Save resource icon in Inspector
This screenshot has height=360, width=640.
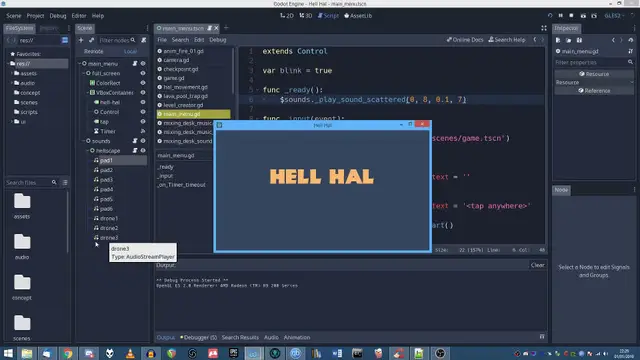click(x=579, y=40)
